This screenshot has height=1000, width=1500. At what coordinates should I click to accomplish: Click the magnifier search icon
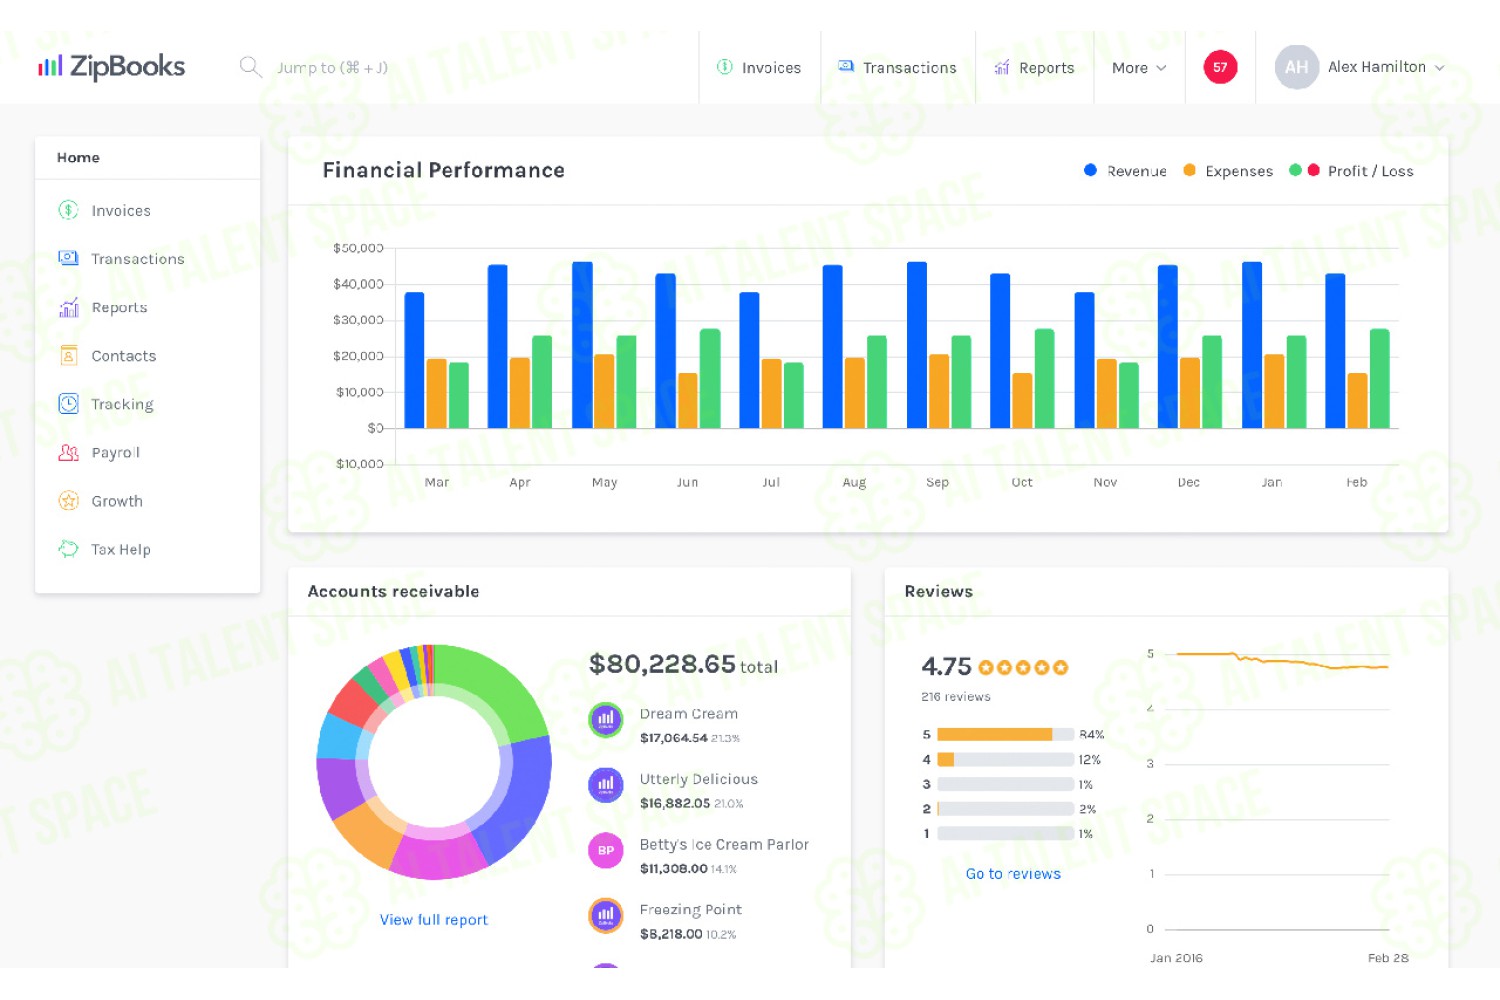(x=250, y=67)
